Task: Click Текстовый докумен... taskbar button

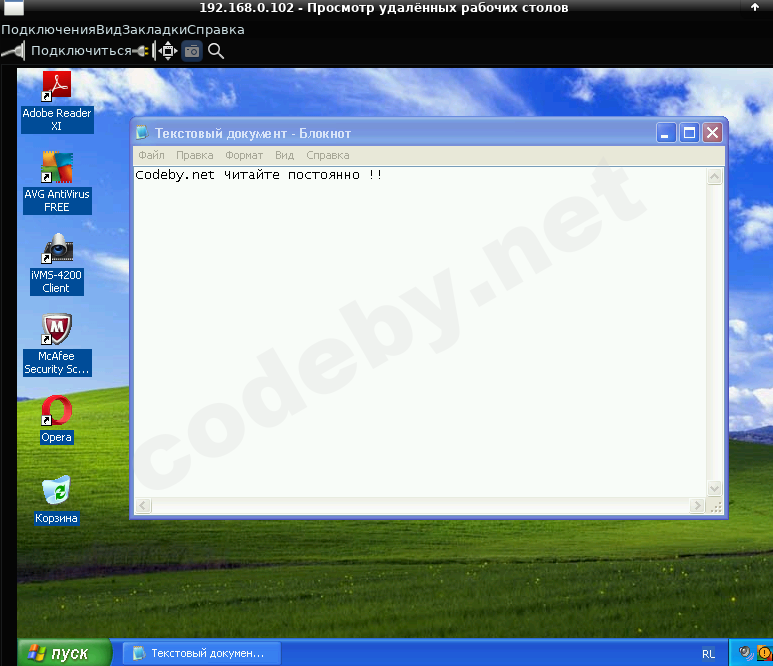Action: pyautogui.click(x=202, y=653)
